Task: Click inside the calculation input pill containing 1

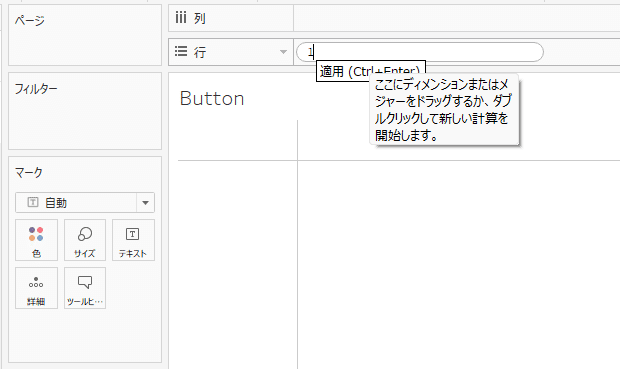Action: pyautogui.click(x=420, y=52)
